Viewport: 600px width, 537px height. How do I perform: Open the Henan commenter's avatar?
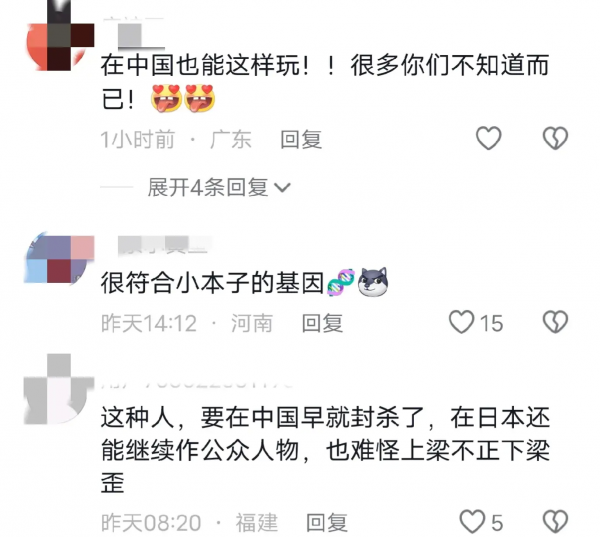click(59, 259)
